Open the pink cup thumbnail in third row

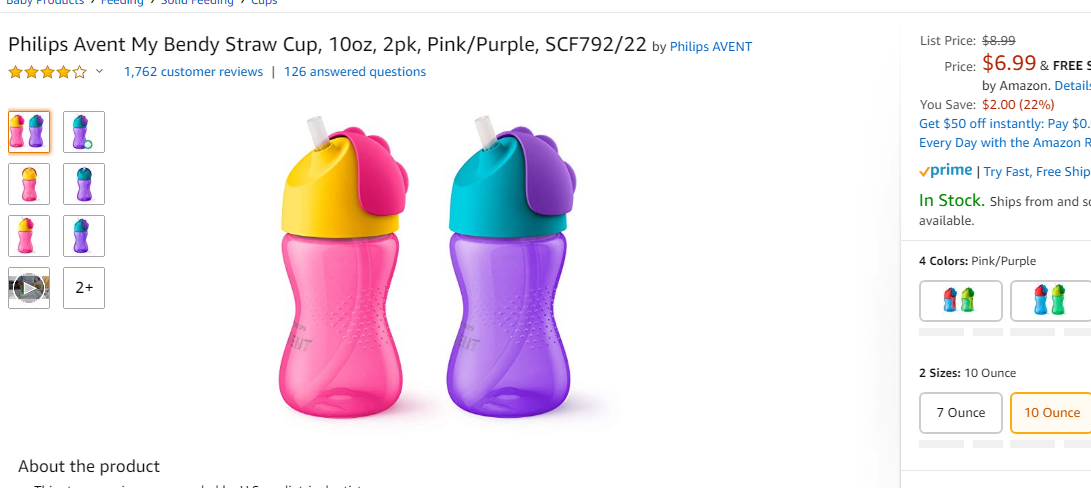tap(29, 236)
